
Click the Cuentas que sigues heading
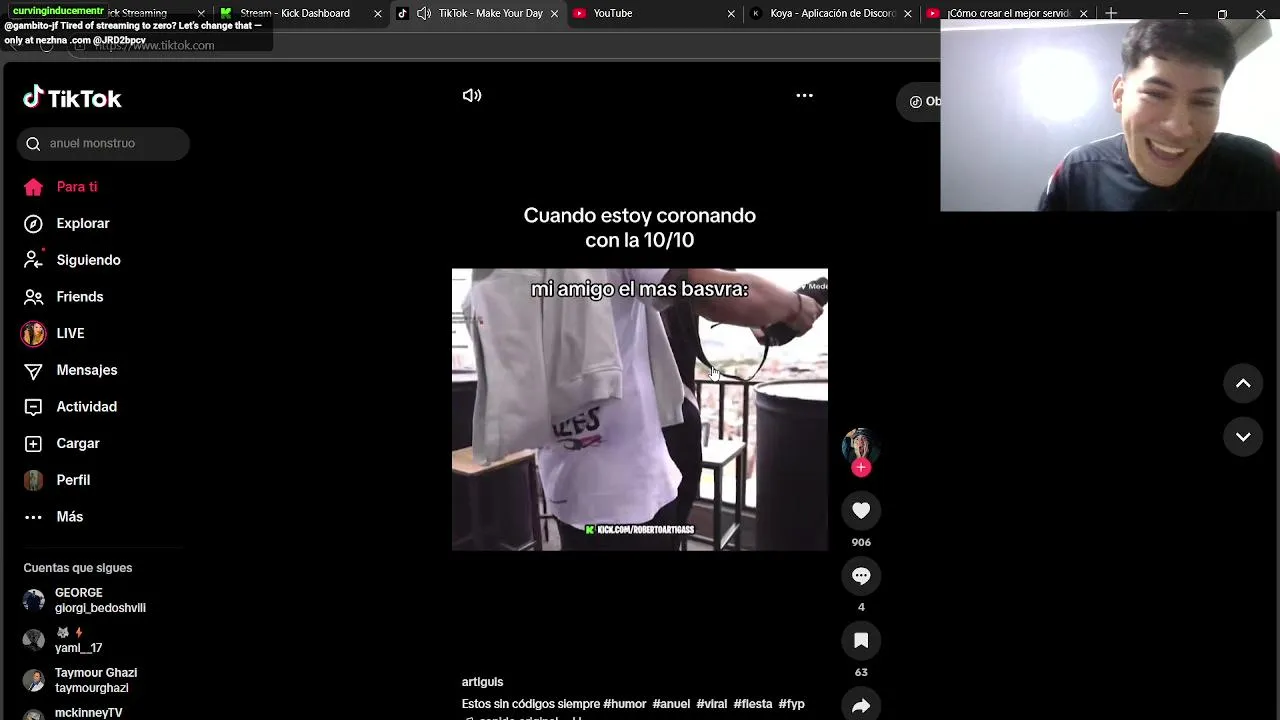(x=78, y=568)
